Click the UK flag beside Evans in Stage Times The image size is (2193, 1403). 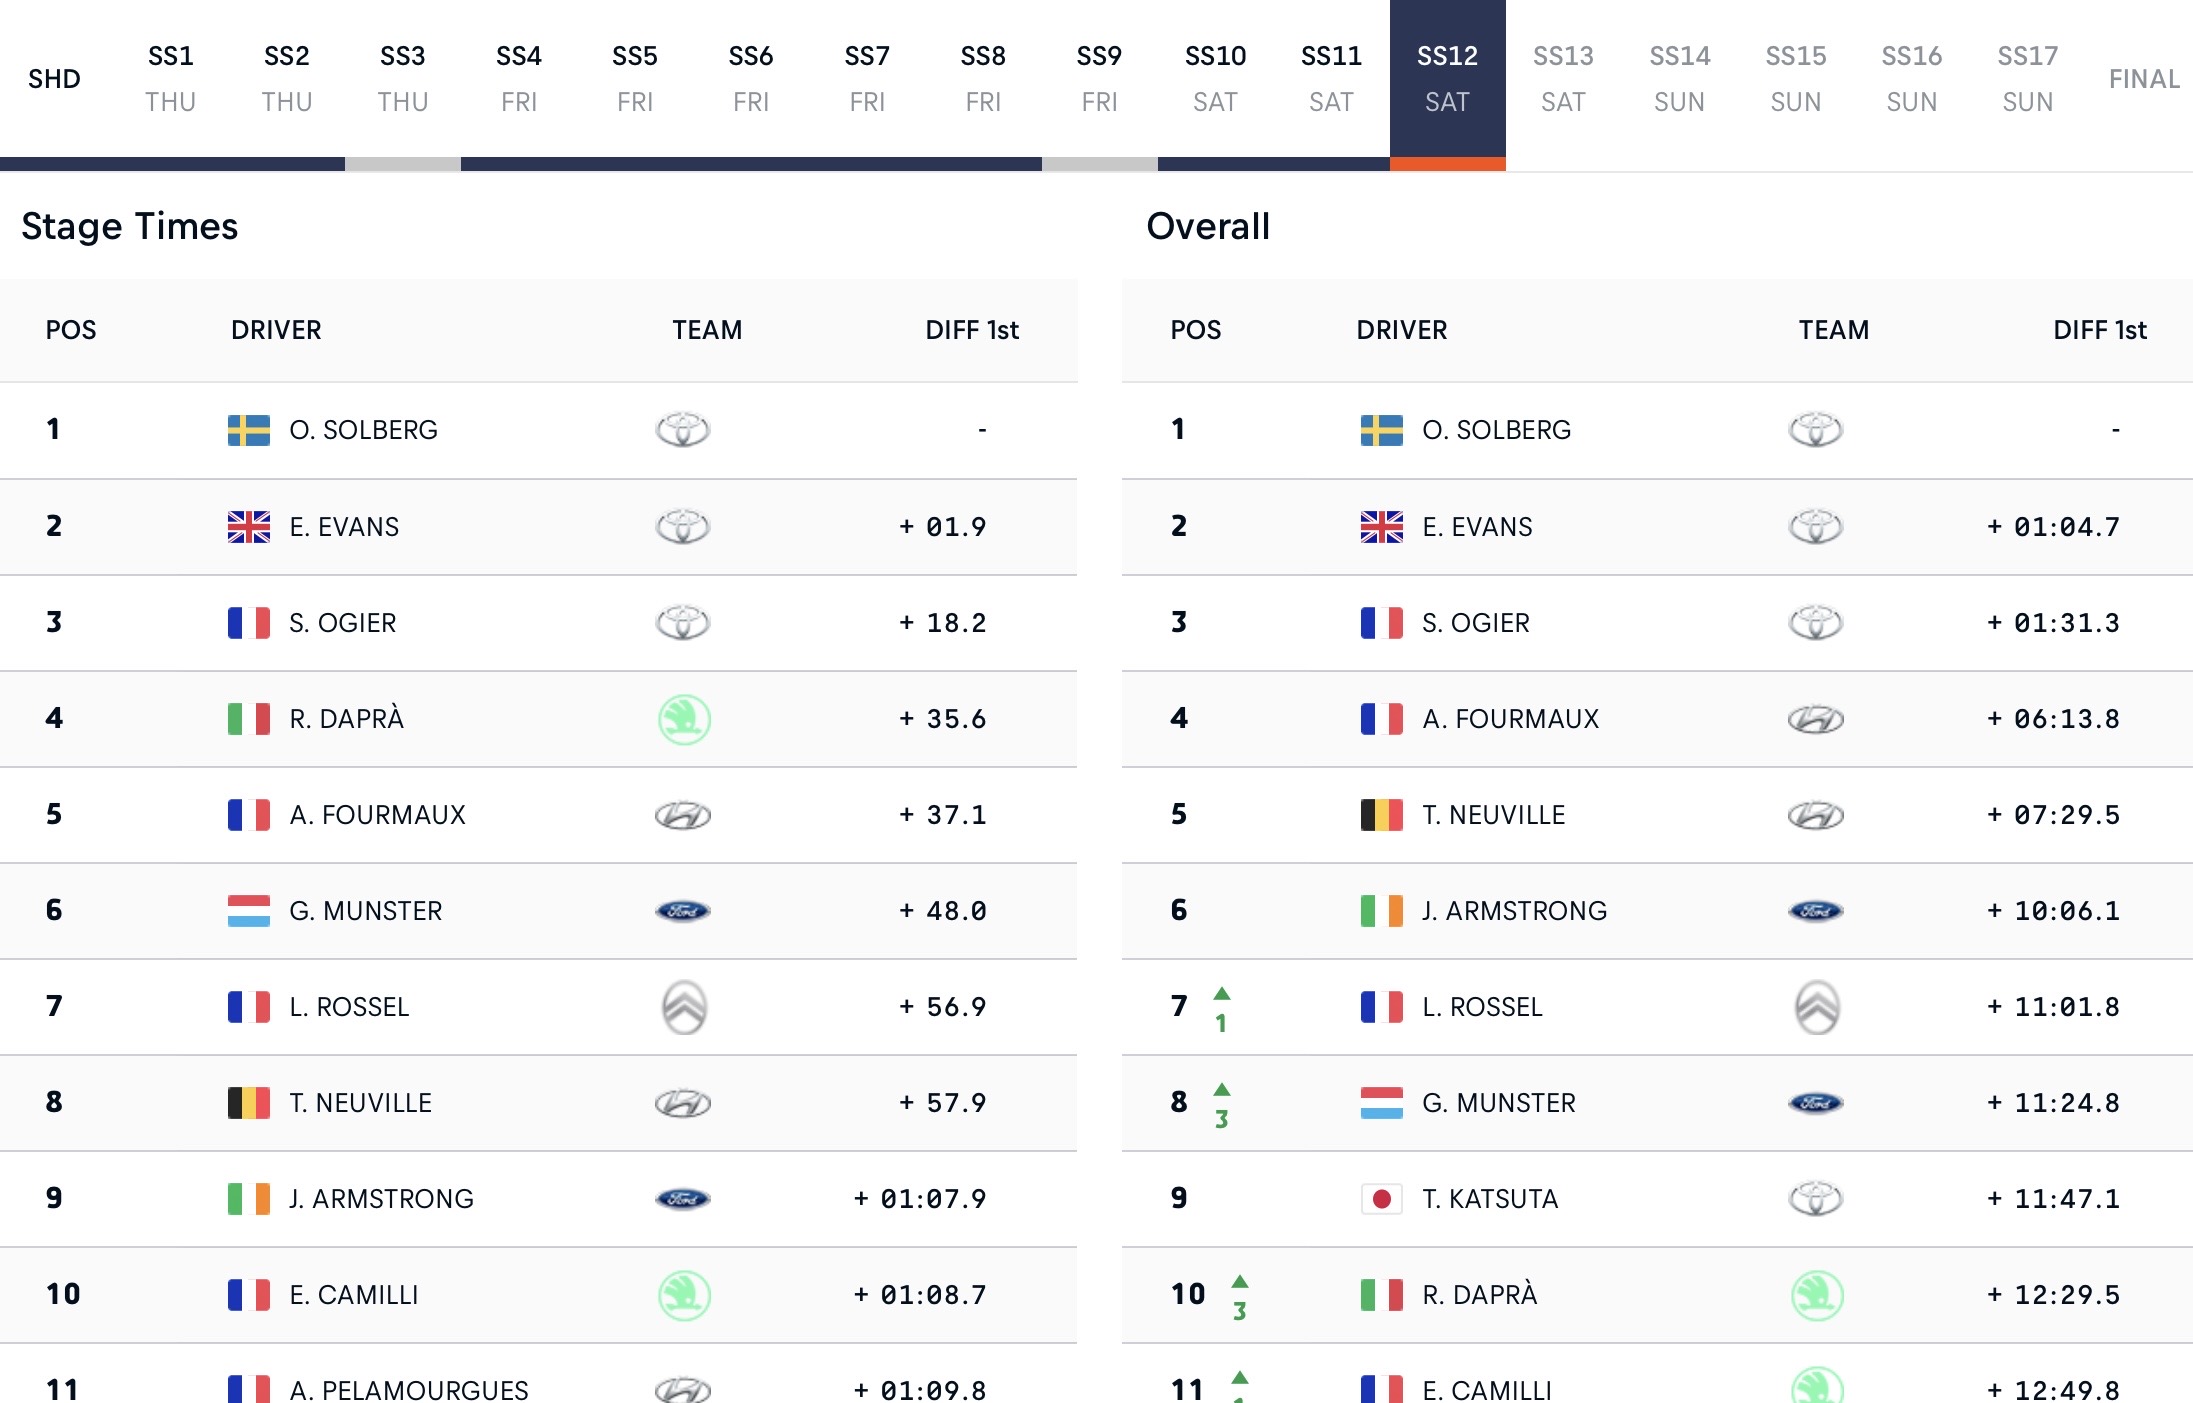(x=248, y=527)
